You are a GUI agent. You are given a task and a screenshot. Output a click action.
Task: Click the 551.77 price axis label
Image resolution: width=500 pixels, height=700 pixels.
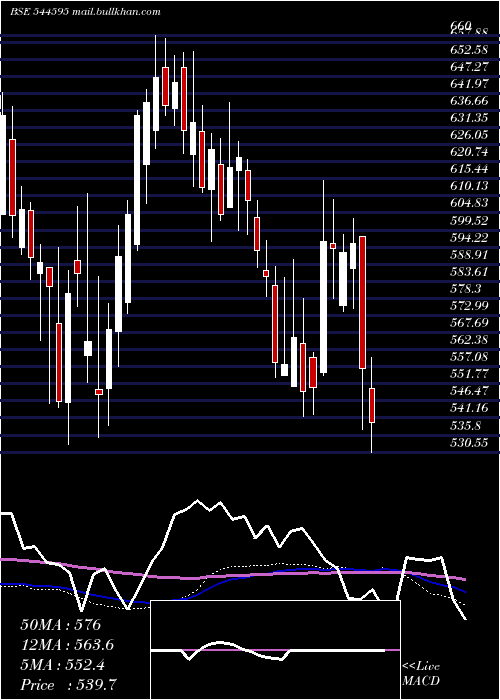click(469, 374)
